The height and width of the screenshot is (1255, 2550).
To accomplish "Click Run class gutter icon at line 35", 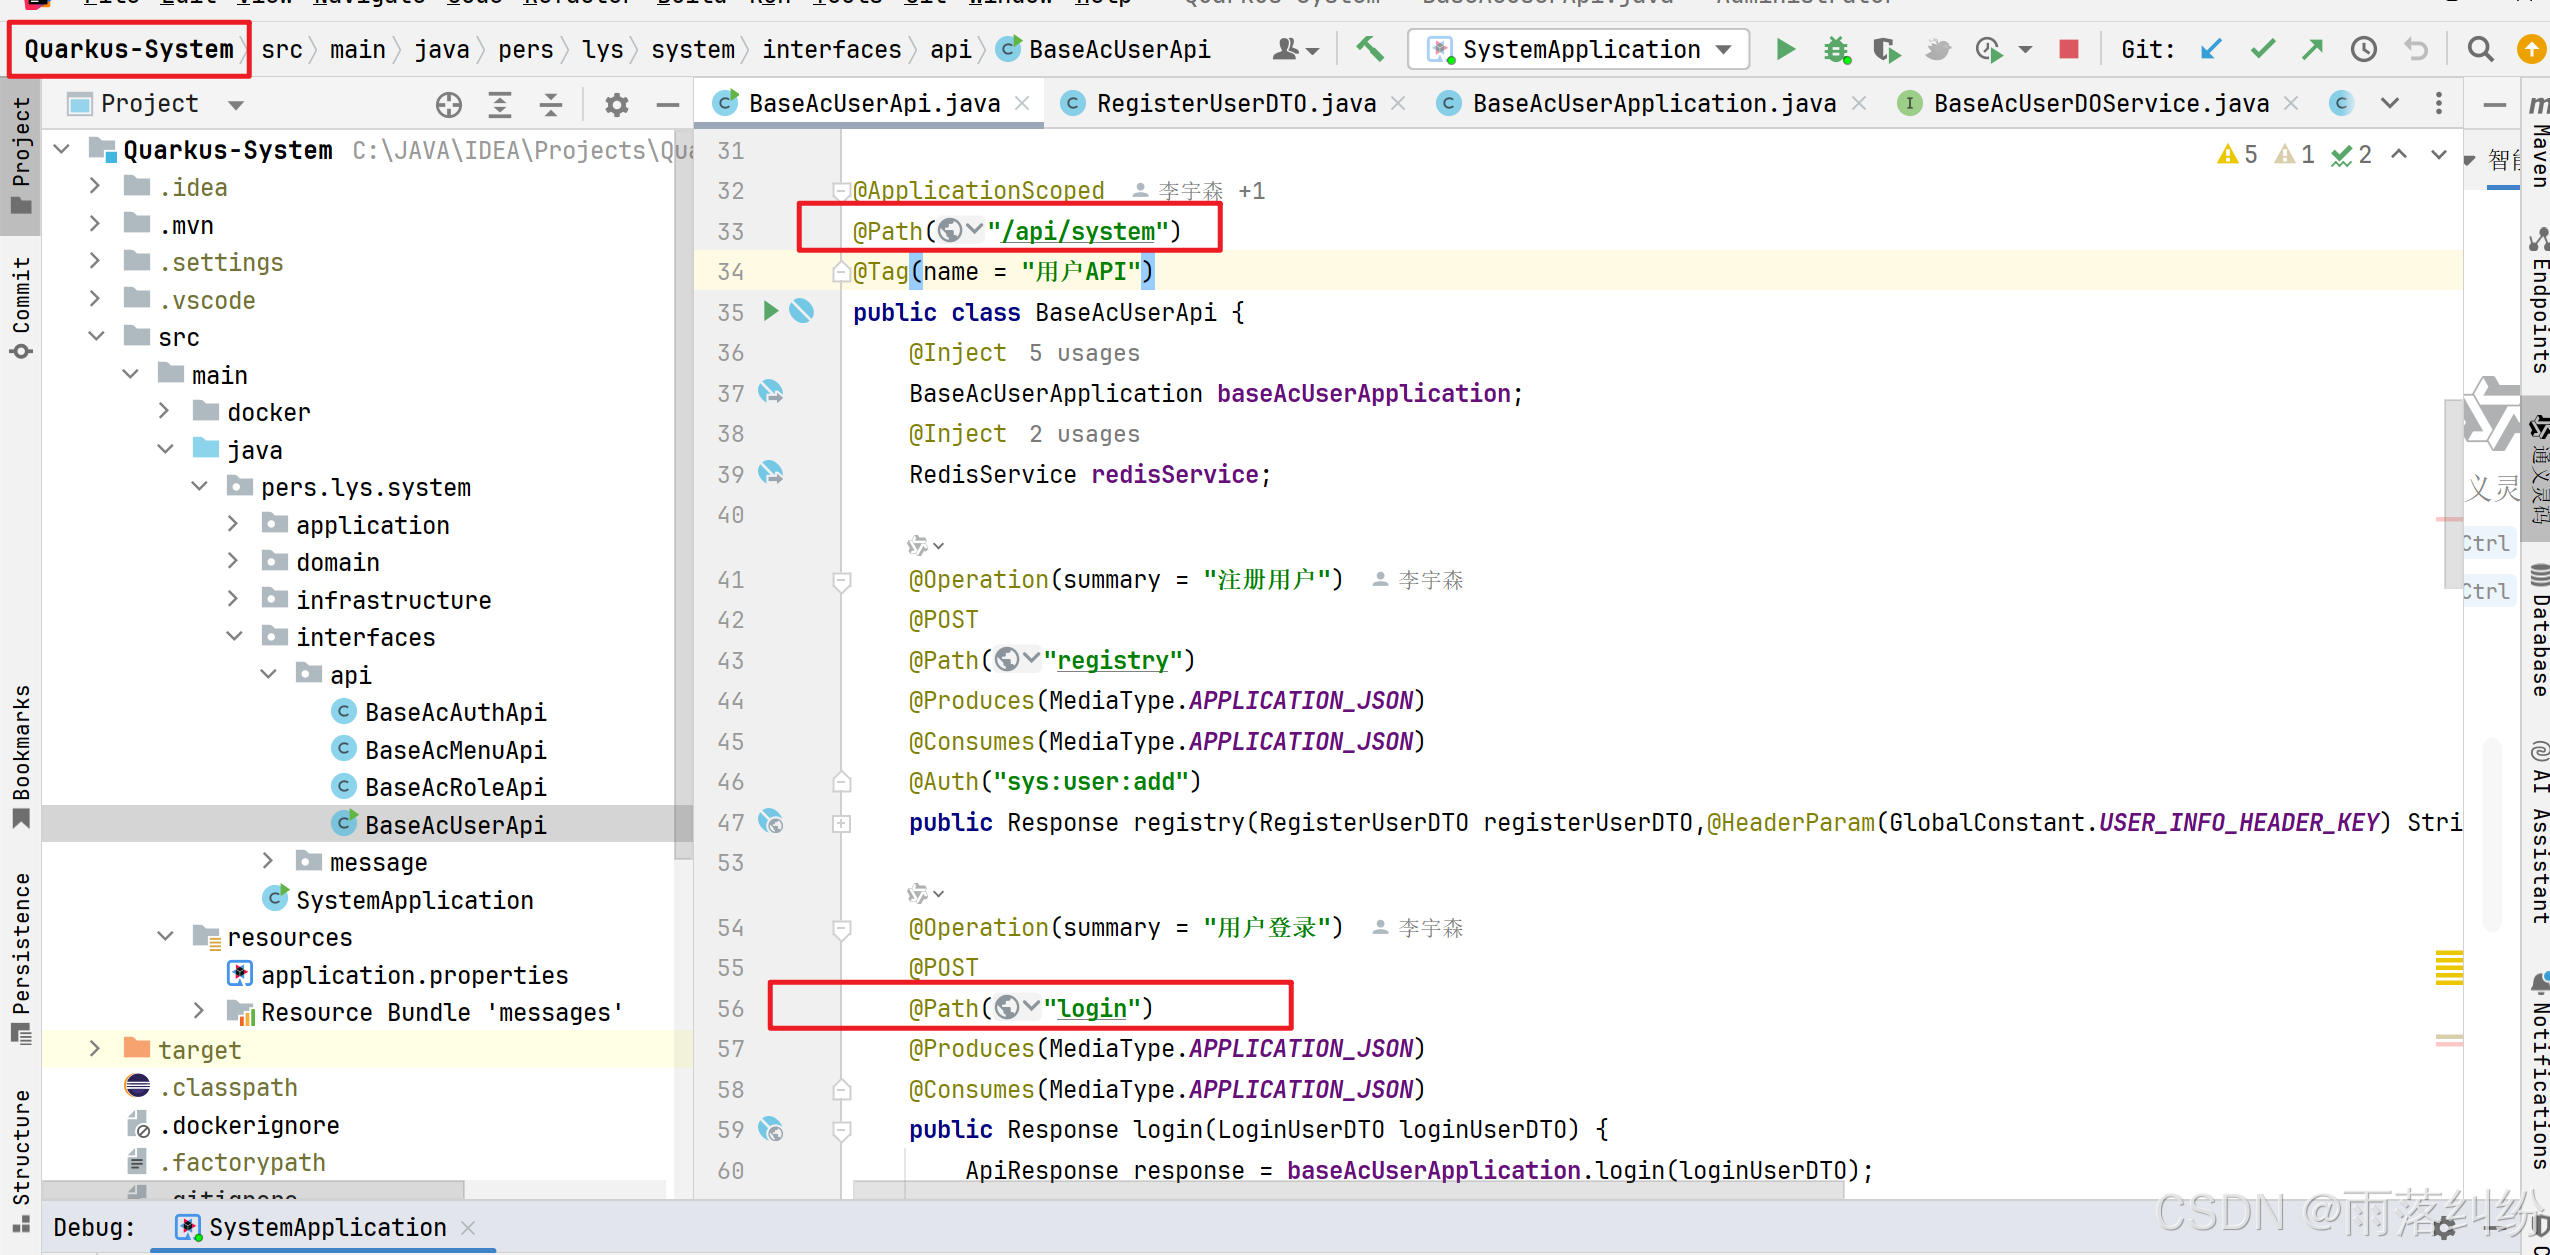I will pyautogui.click(x=770, y=311).
